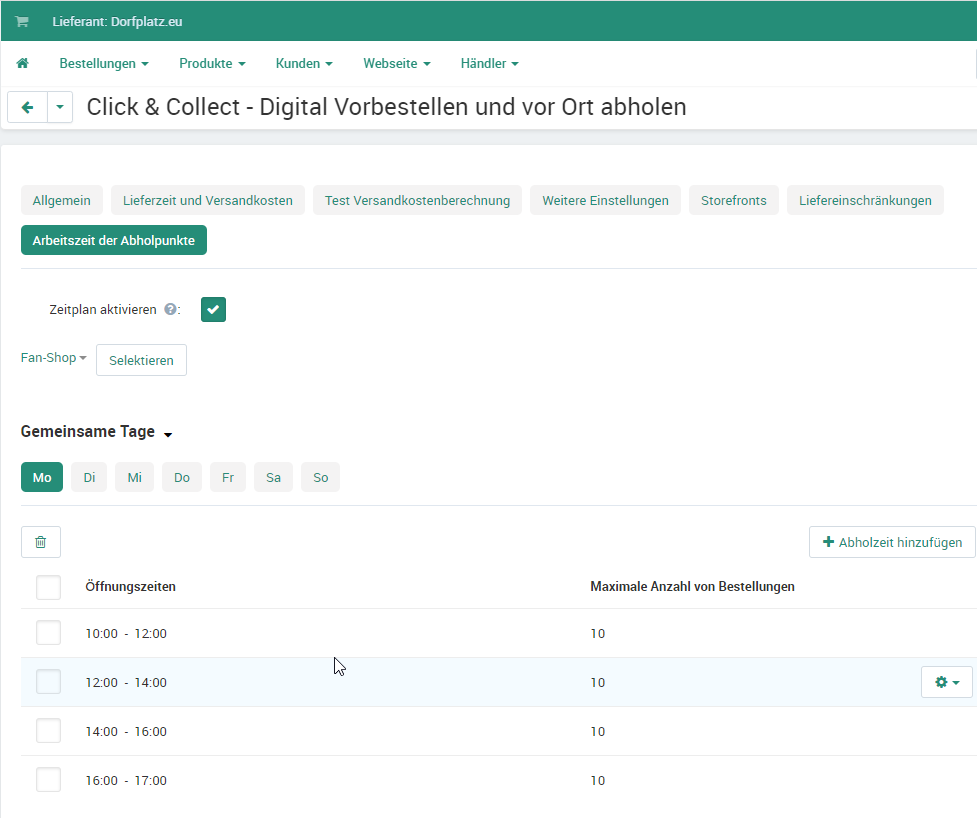
Task: Open gear menu for 12:00 - 14:00 row
Action: [x=946, y=682]
